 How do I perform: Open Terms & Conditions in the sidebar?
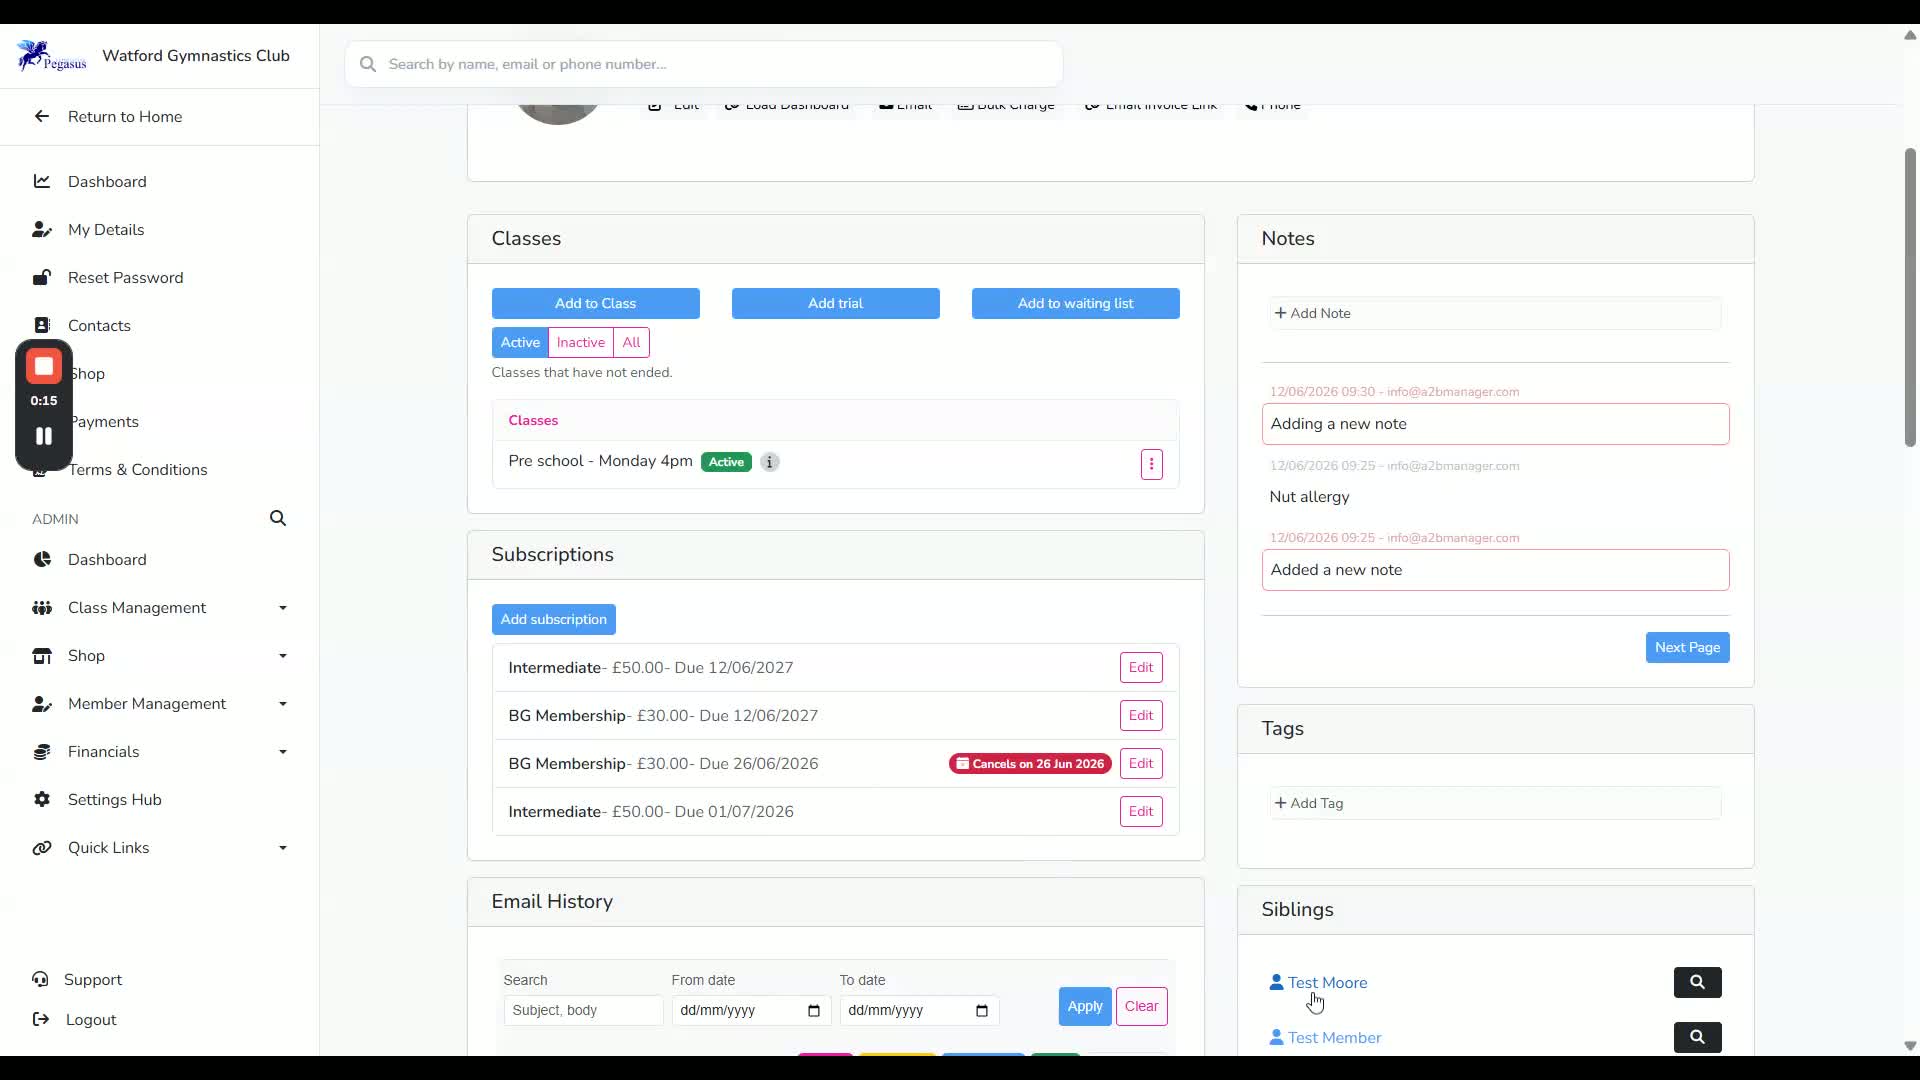(138, 469)
